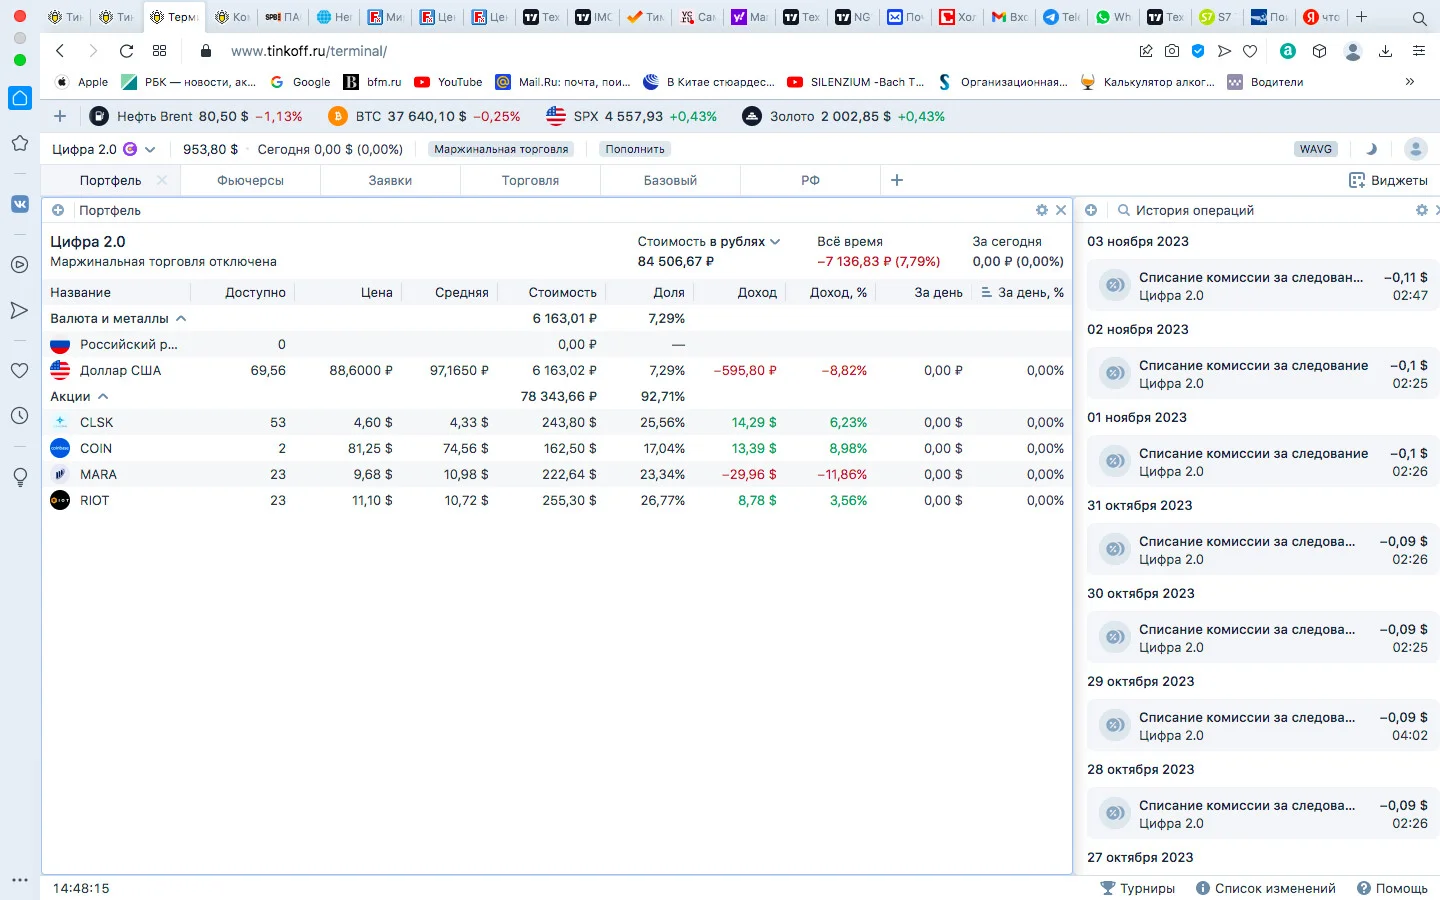Select the MARA row in the portfolio
The height and width of the screenshot is (900, 1440).
coord(557,474)
